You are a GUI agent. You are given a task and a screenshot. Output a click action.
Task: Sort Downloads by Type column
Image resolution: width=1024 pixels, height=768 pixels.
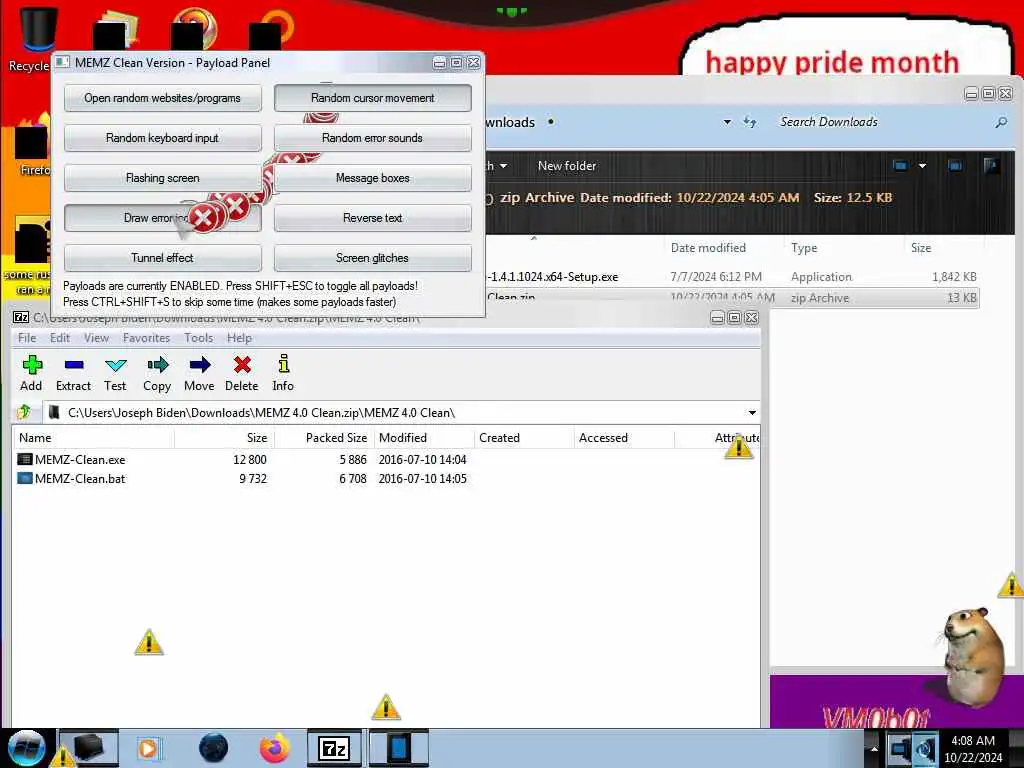844,248
